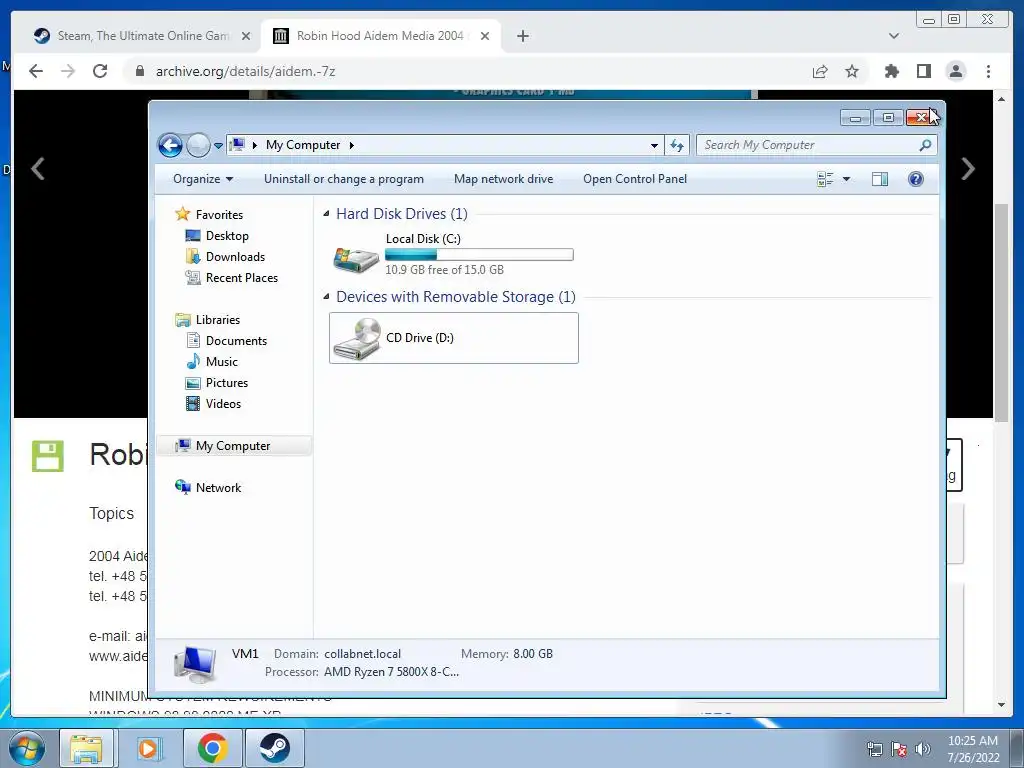
Task: Click the Local Disk (C:) space bar
Action: [479, 255]
